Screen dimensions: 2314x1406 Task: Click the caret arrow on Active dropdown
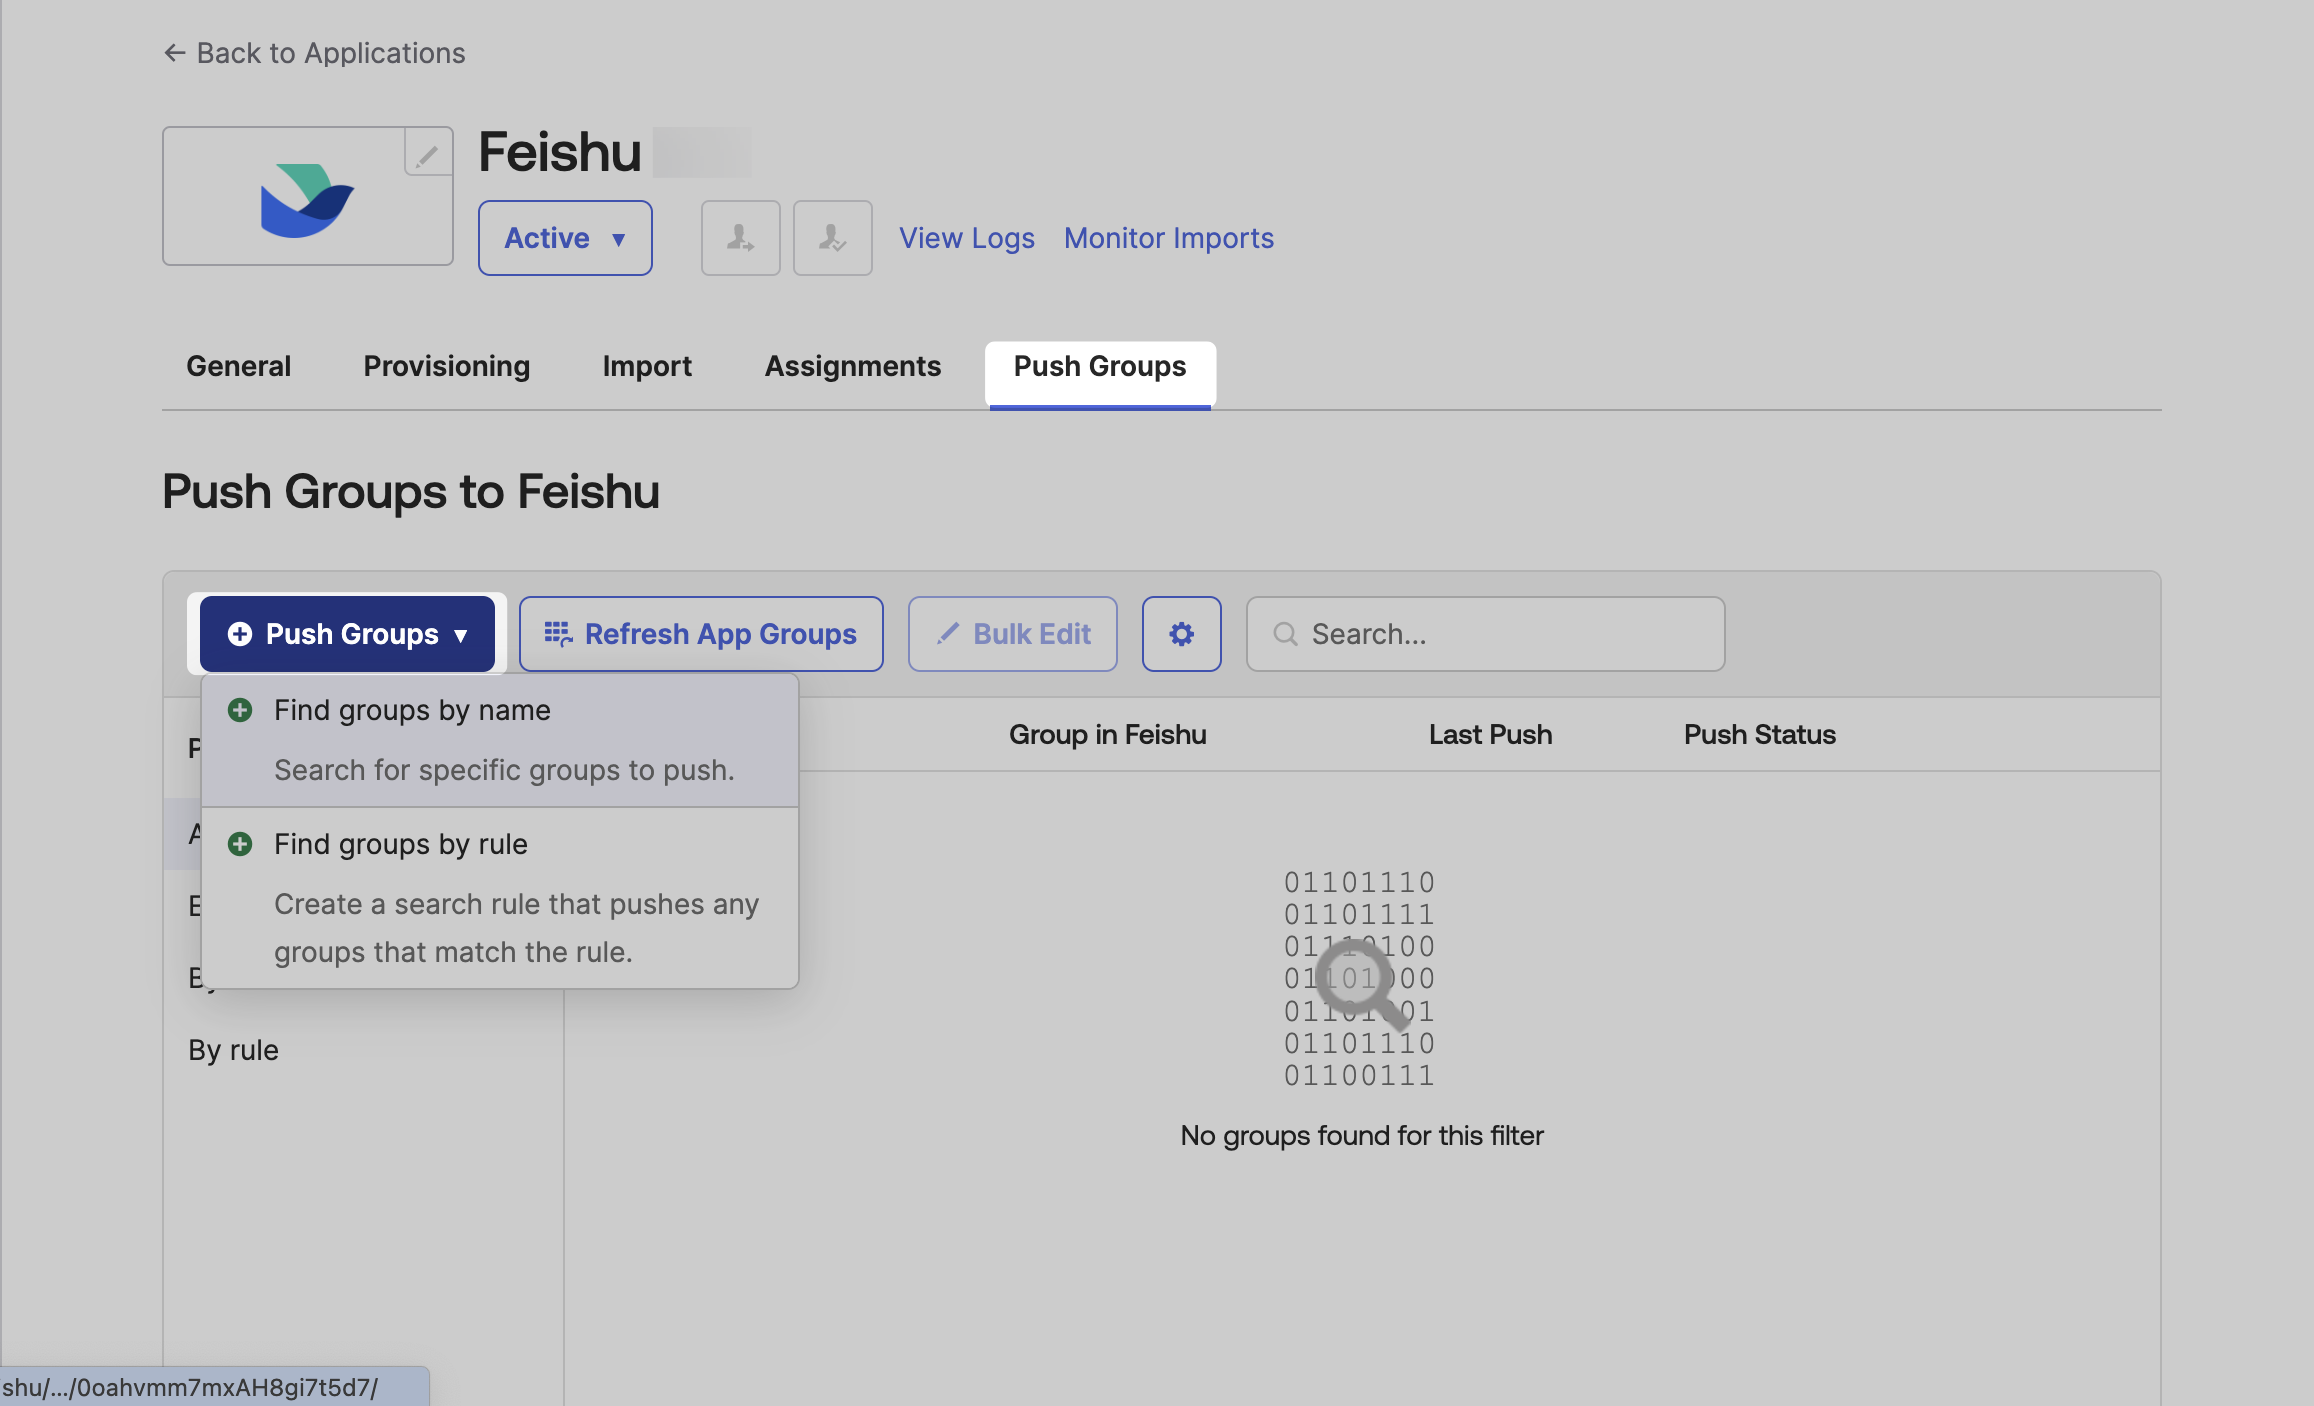point(618,239)
